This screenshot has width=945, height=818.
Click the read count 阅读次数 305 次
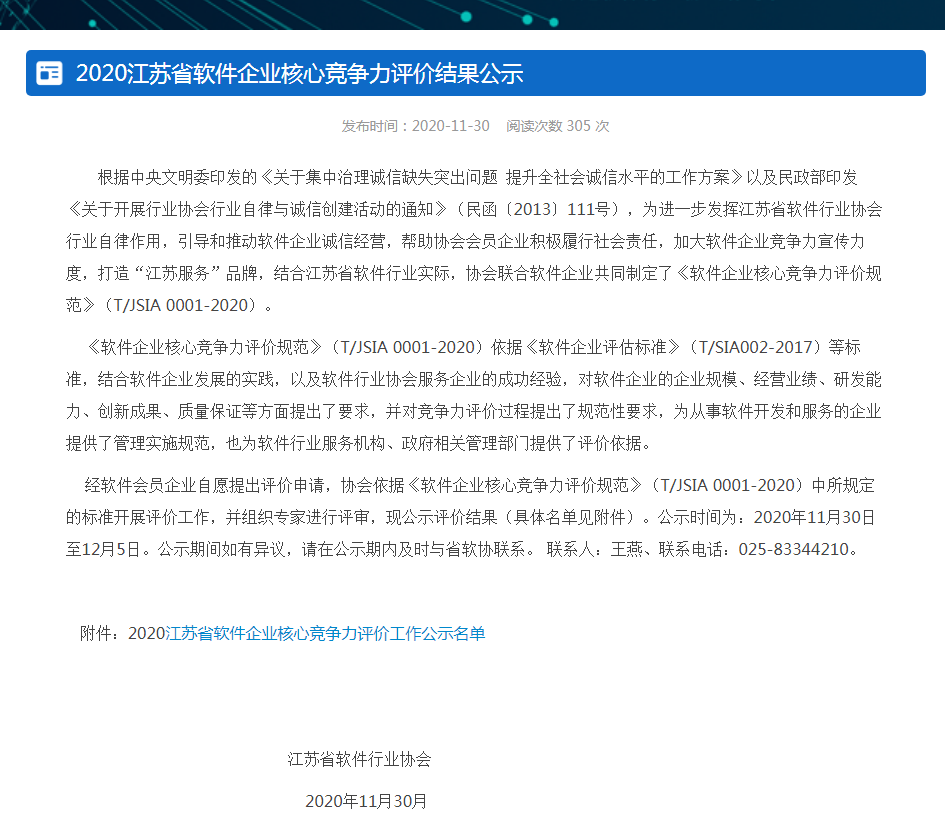tap(557, 126)
